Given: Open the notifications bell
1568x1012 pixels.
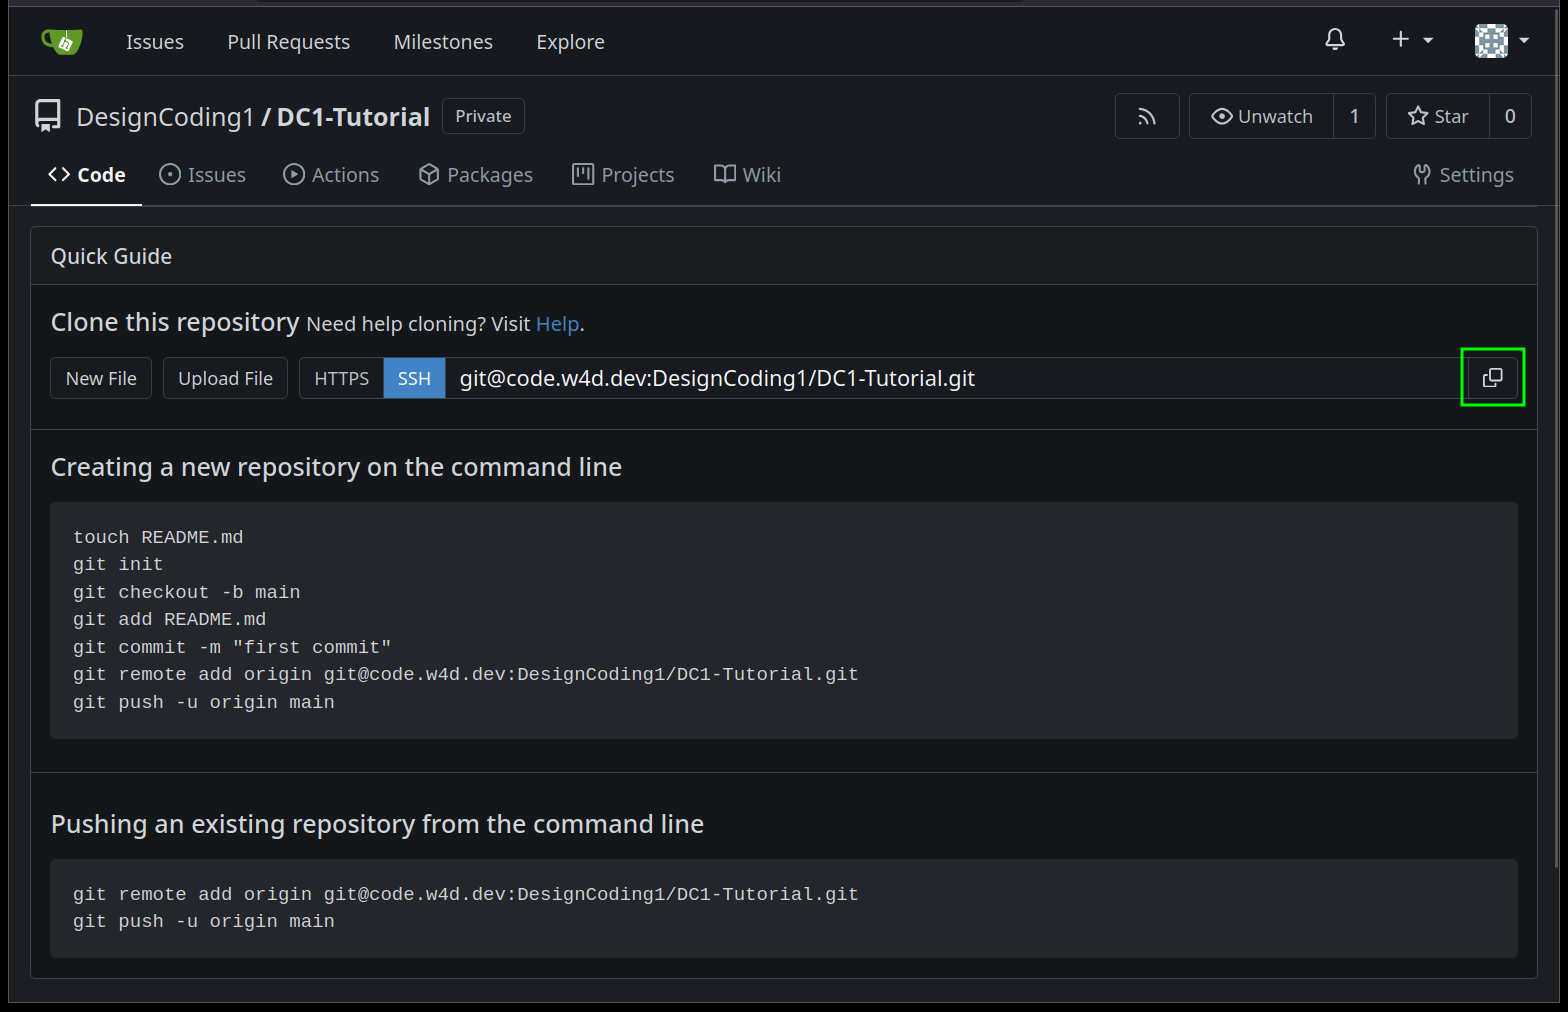Looking at the screenshot, I should tap(1334, 40).
